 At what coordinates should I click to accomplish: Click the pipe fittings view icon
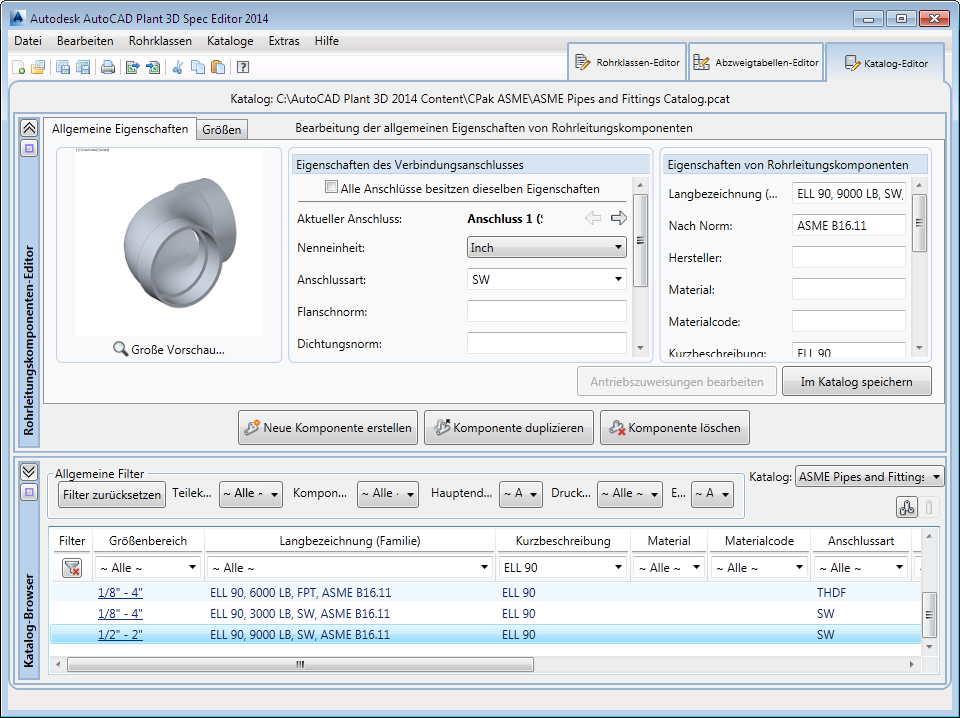click(907, 507)
